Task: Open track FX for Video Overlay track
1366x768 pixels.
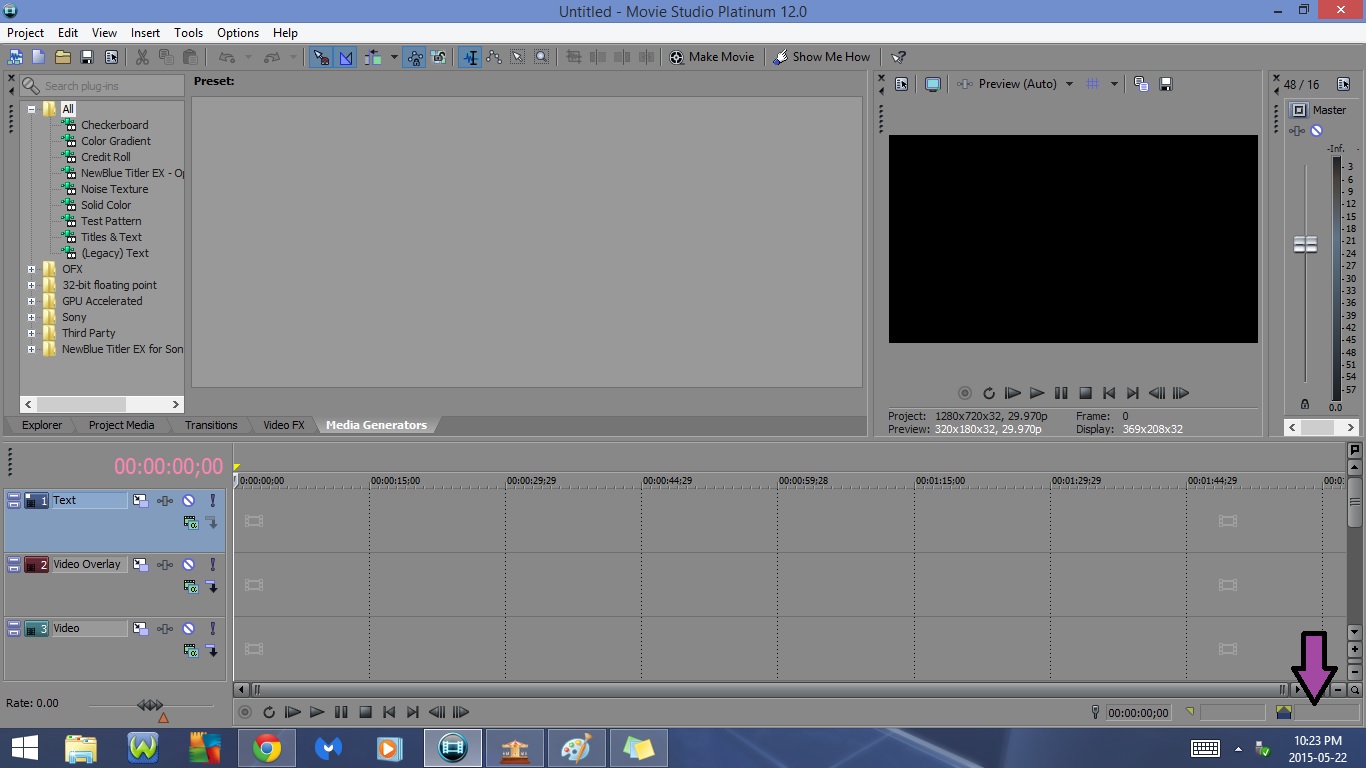Action: pyautogui.click(x=165, y=565)
